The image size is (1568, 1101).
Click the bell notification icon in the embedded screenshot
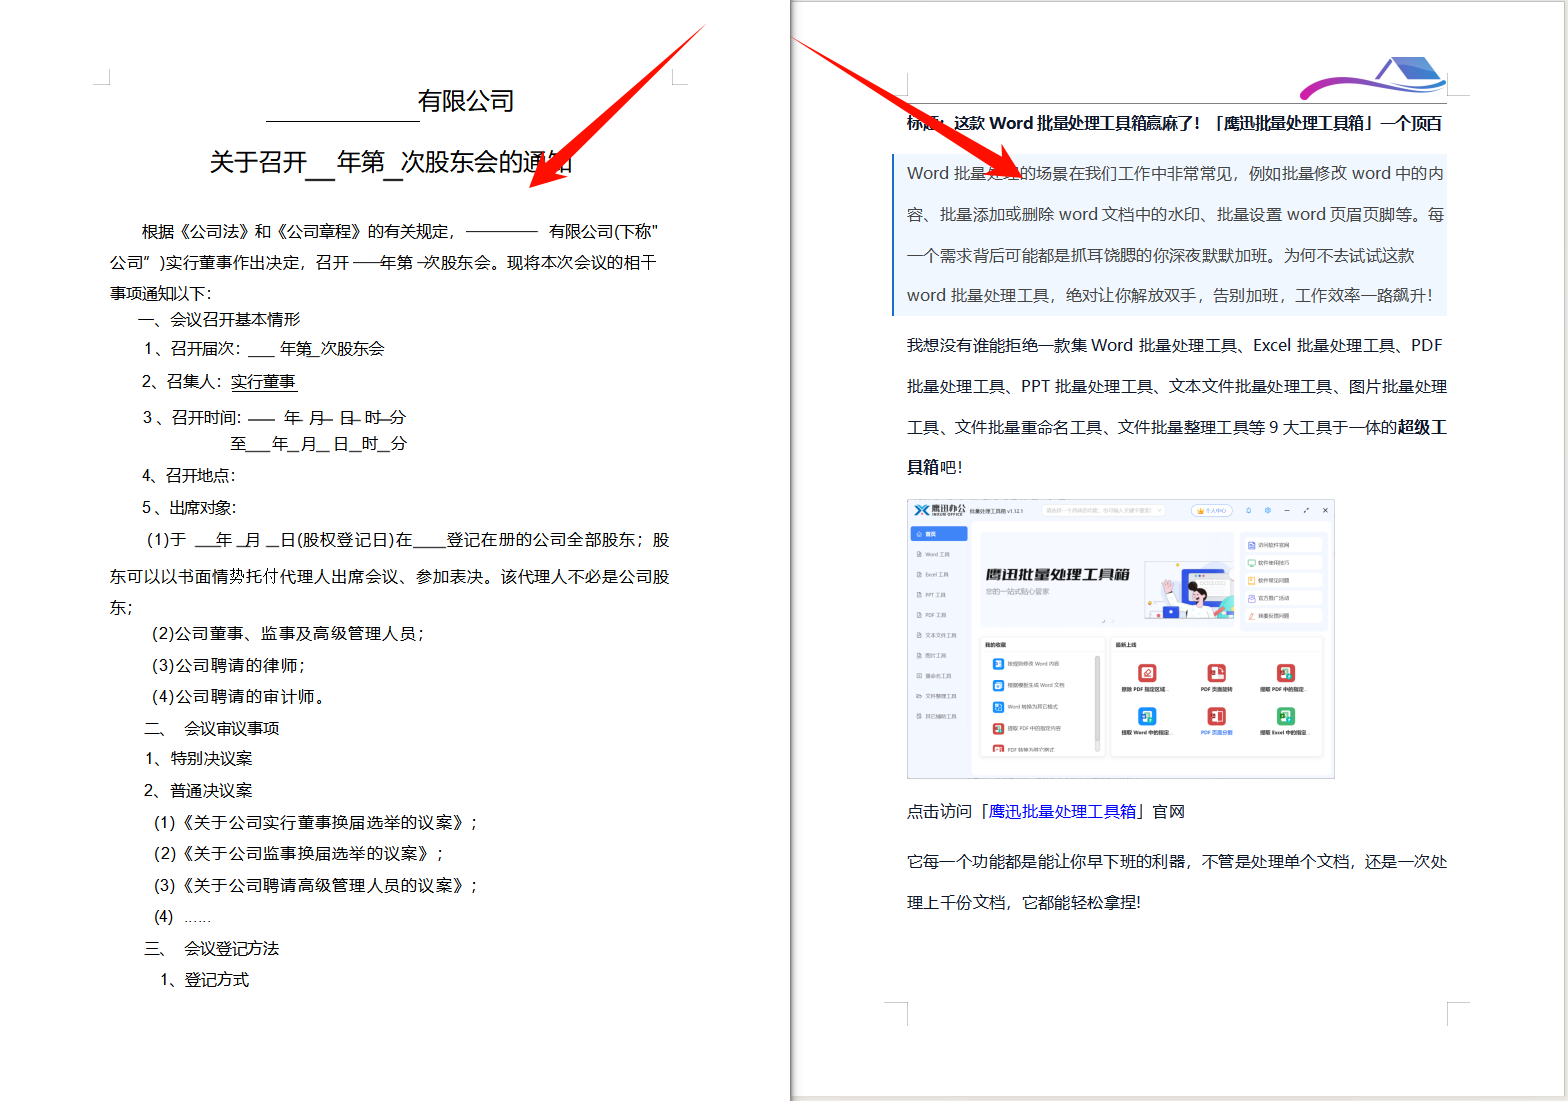pos(1248,510)
